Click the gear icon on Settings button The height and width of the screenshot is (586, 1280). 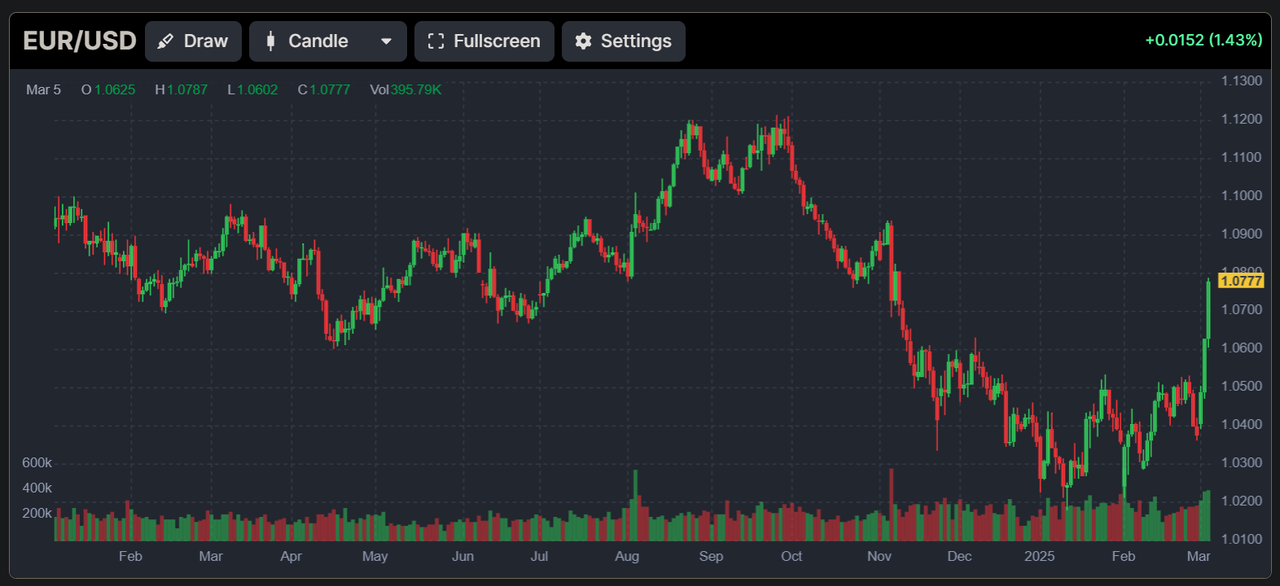583,41
